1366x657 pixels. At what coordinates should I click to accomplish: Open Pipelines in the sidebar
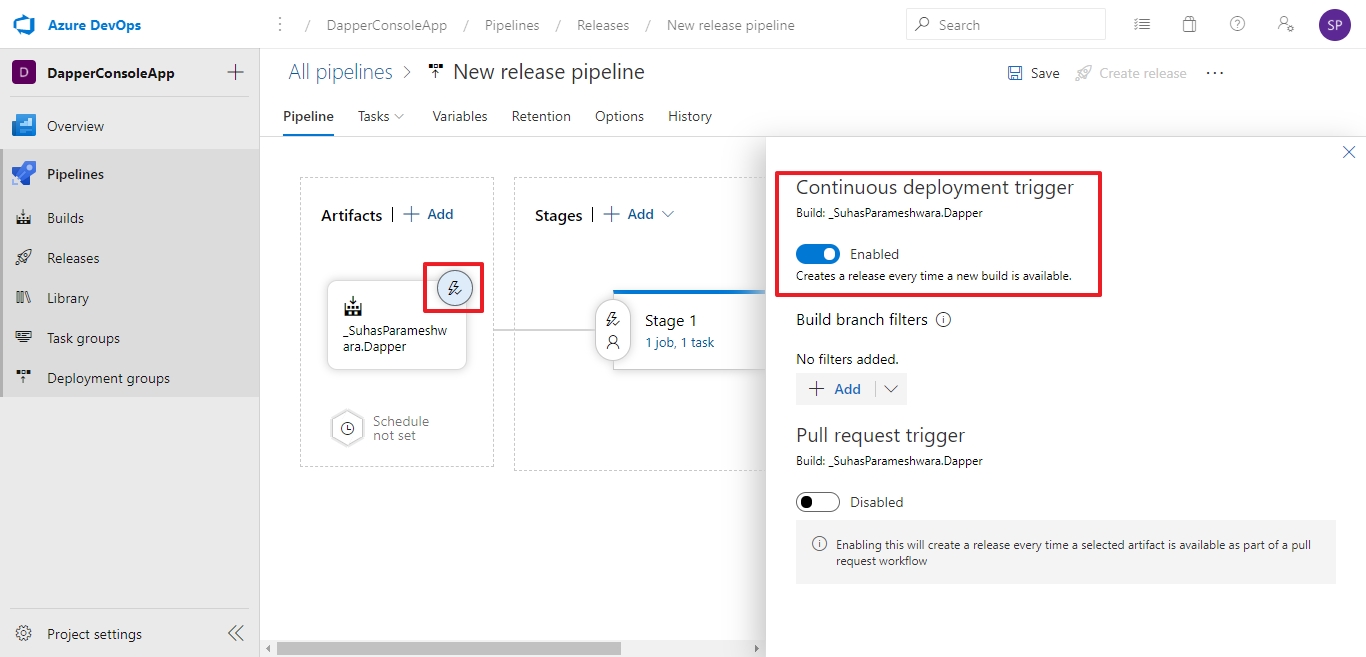[130, 174]
